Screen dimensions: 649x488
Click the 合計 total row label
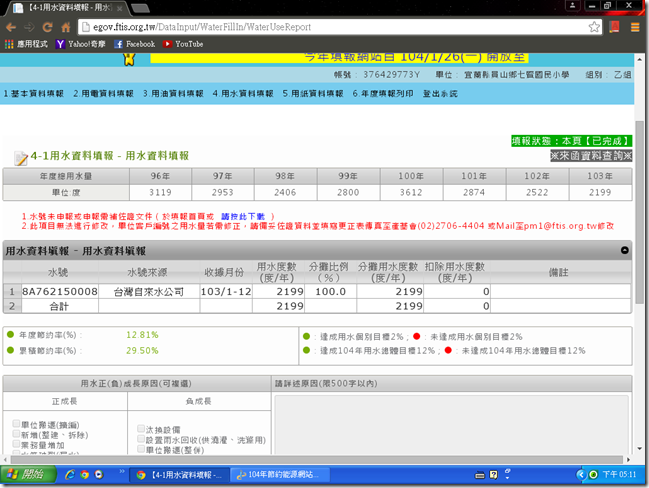pos(59,306)
